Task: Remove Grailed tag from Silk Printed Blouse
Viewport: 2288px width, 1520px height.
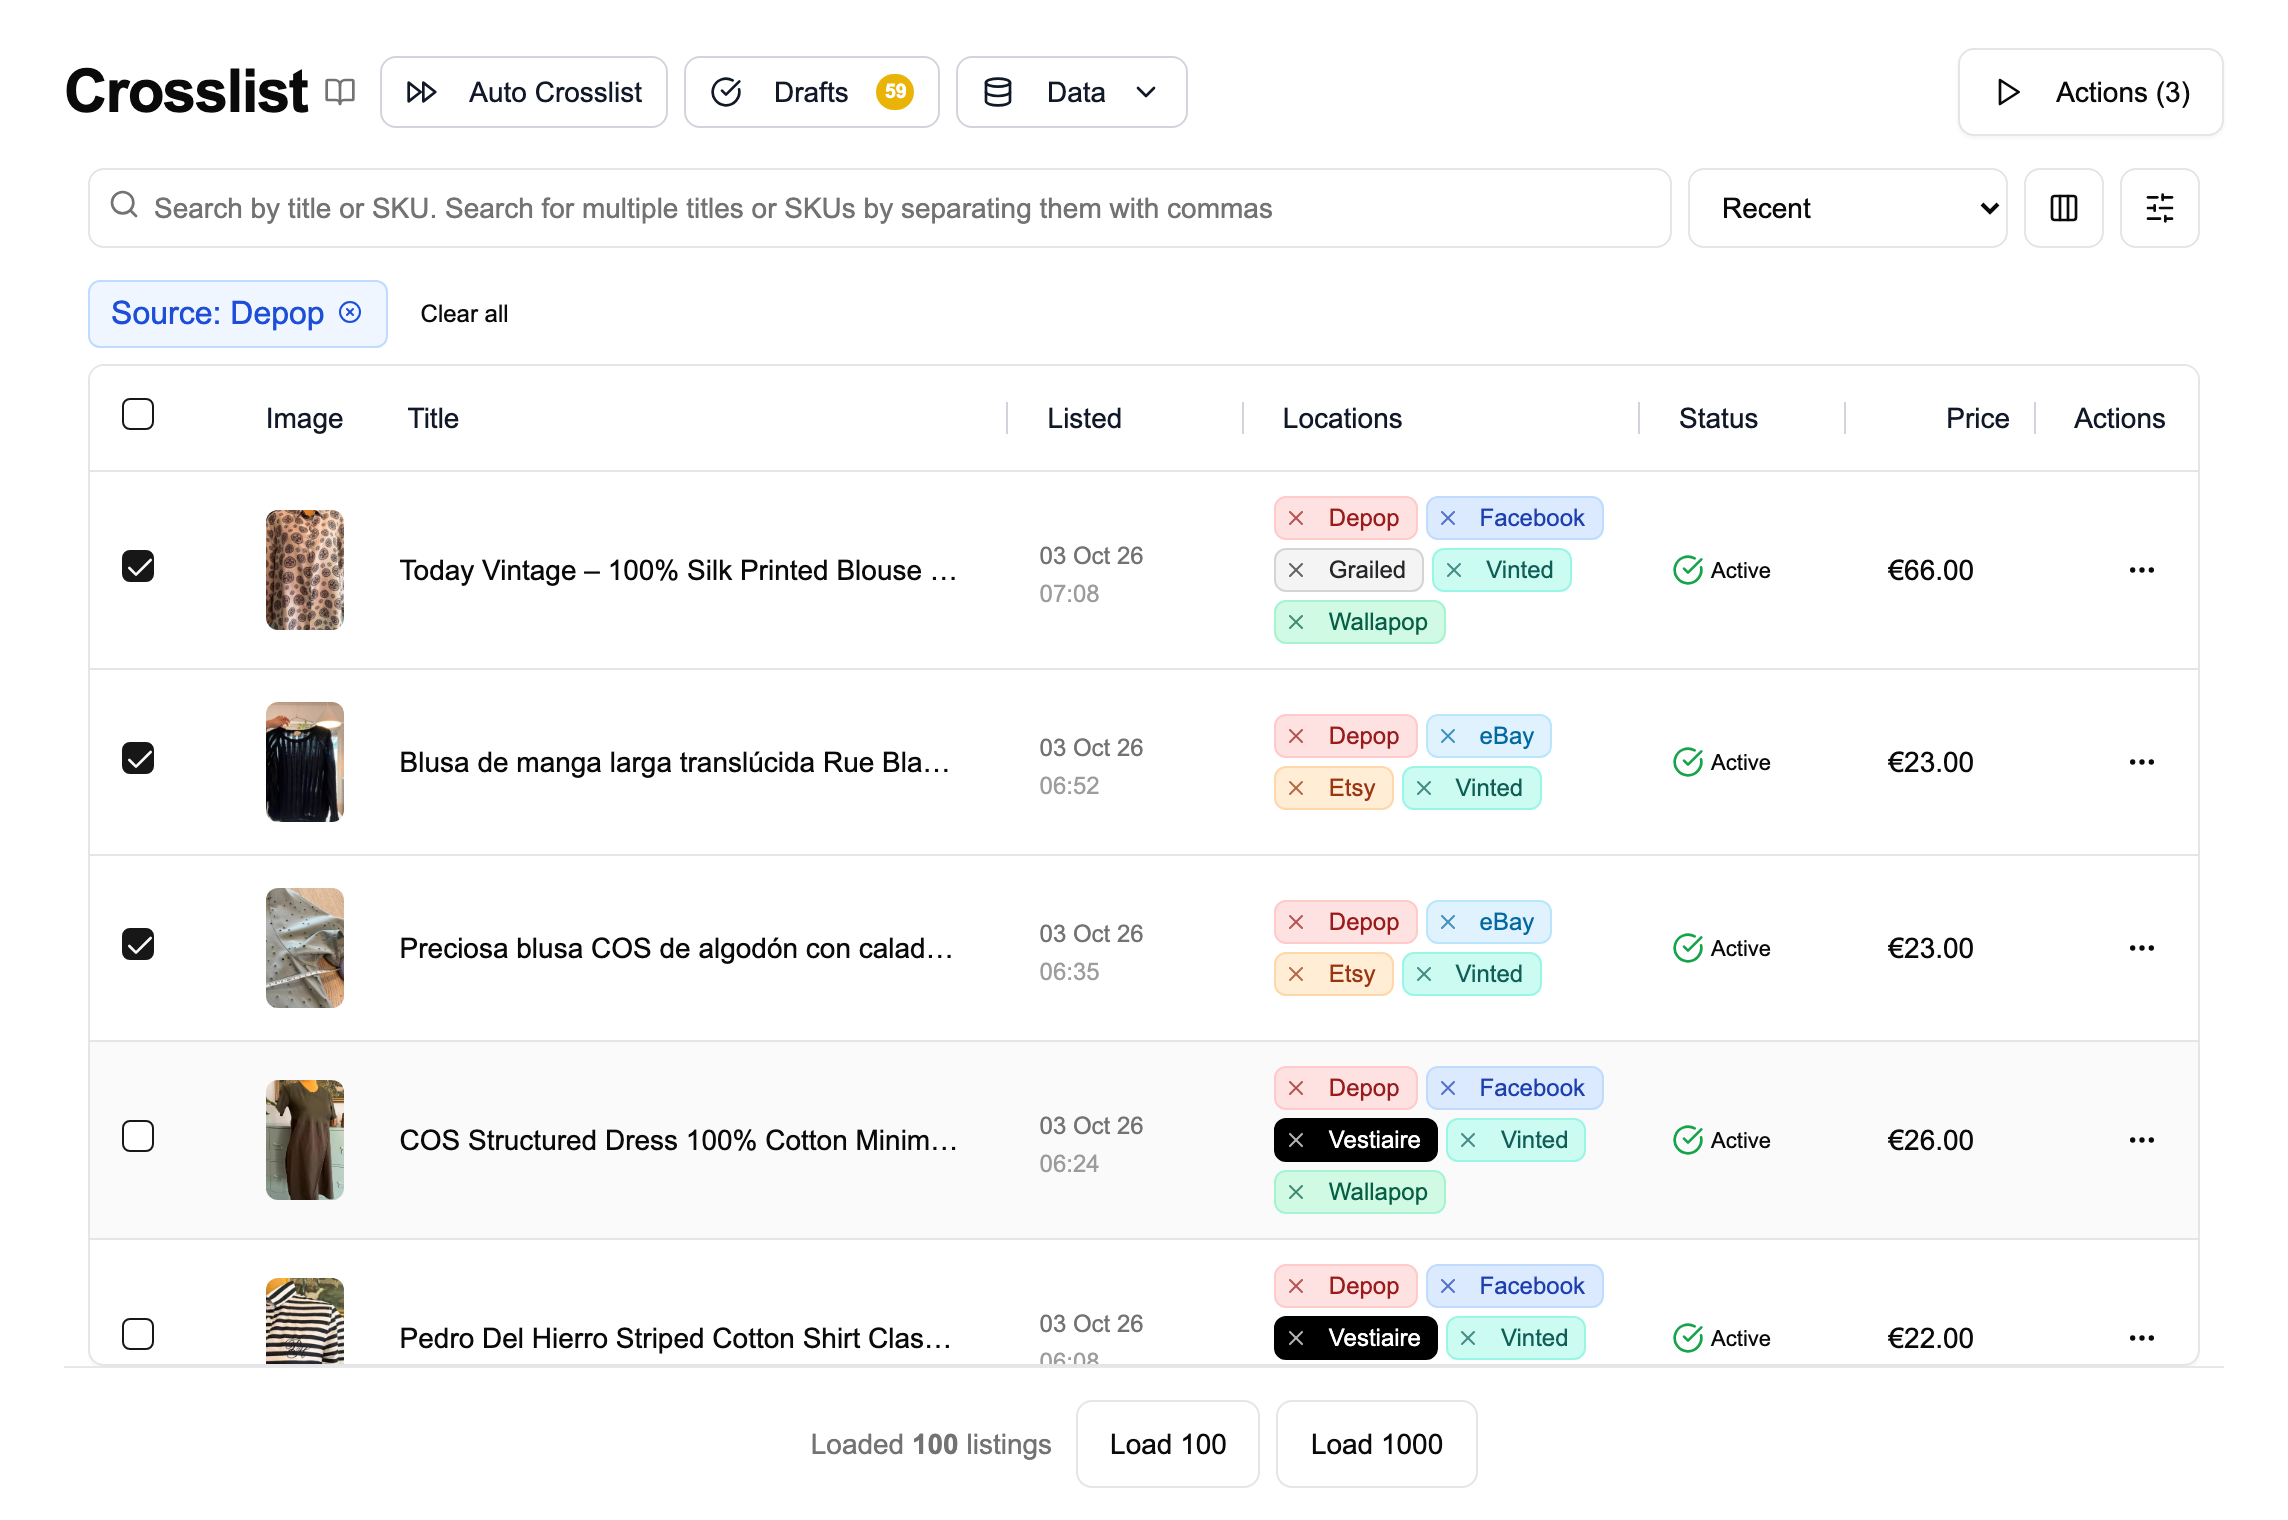Action: [x=1296, y=570]
